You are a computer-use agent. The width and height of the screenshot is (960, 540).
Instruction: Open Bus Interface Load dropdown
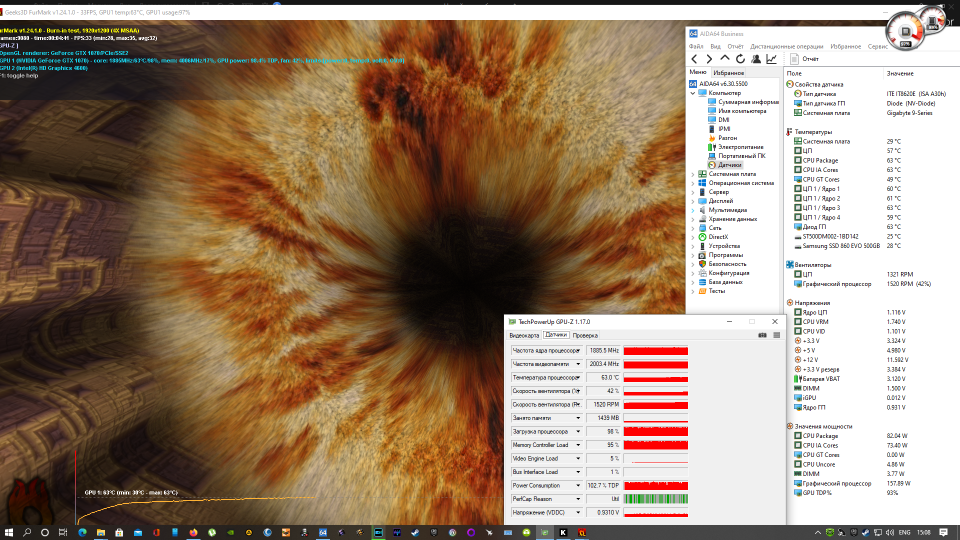578,472
